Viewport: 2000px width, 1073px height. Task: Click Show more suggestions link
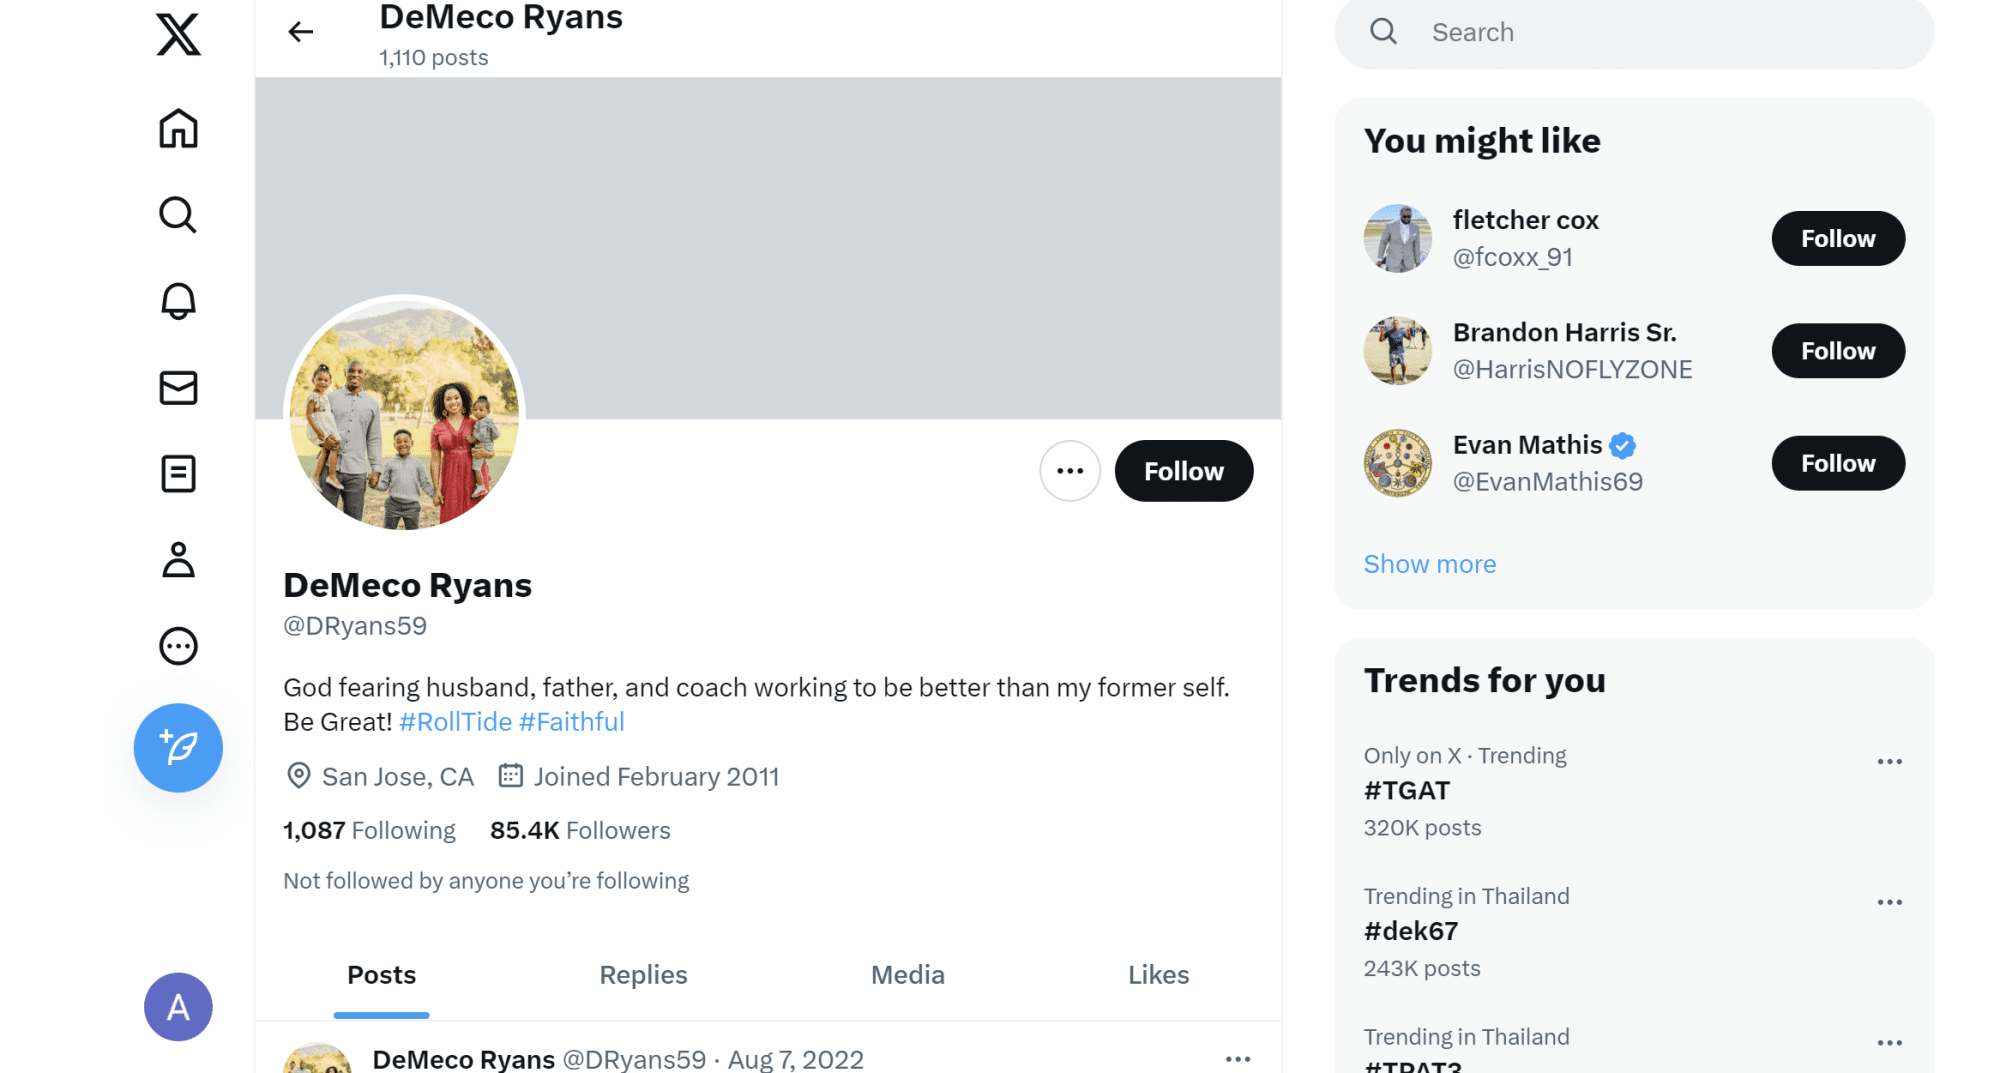point(1429,564)
